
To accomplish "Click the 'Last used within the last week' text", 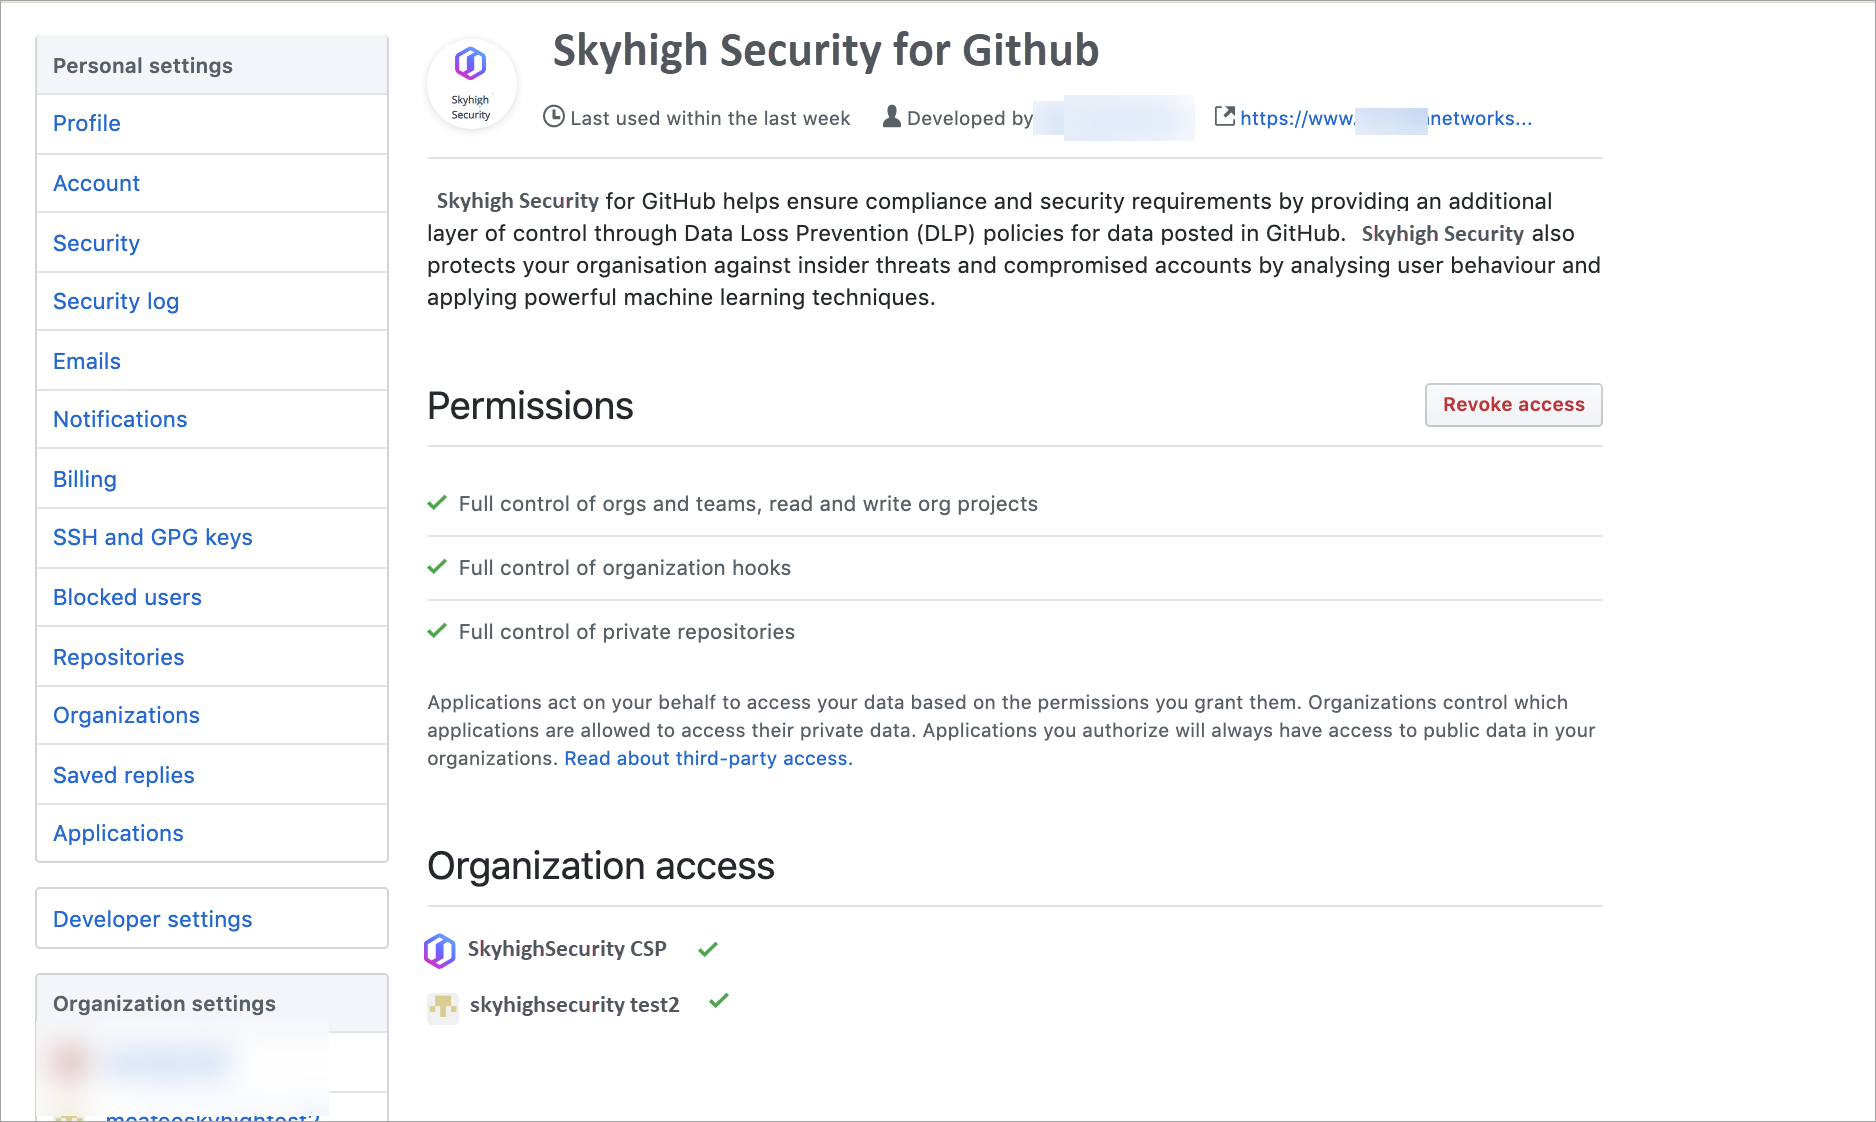I will [x=710, y=119].
